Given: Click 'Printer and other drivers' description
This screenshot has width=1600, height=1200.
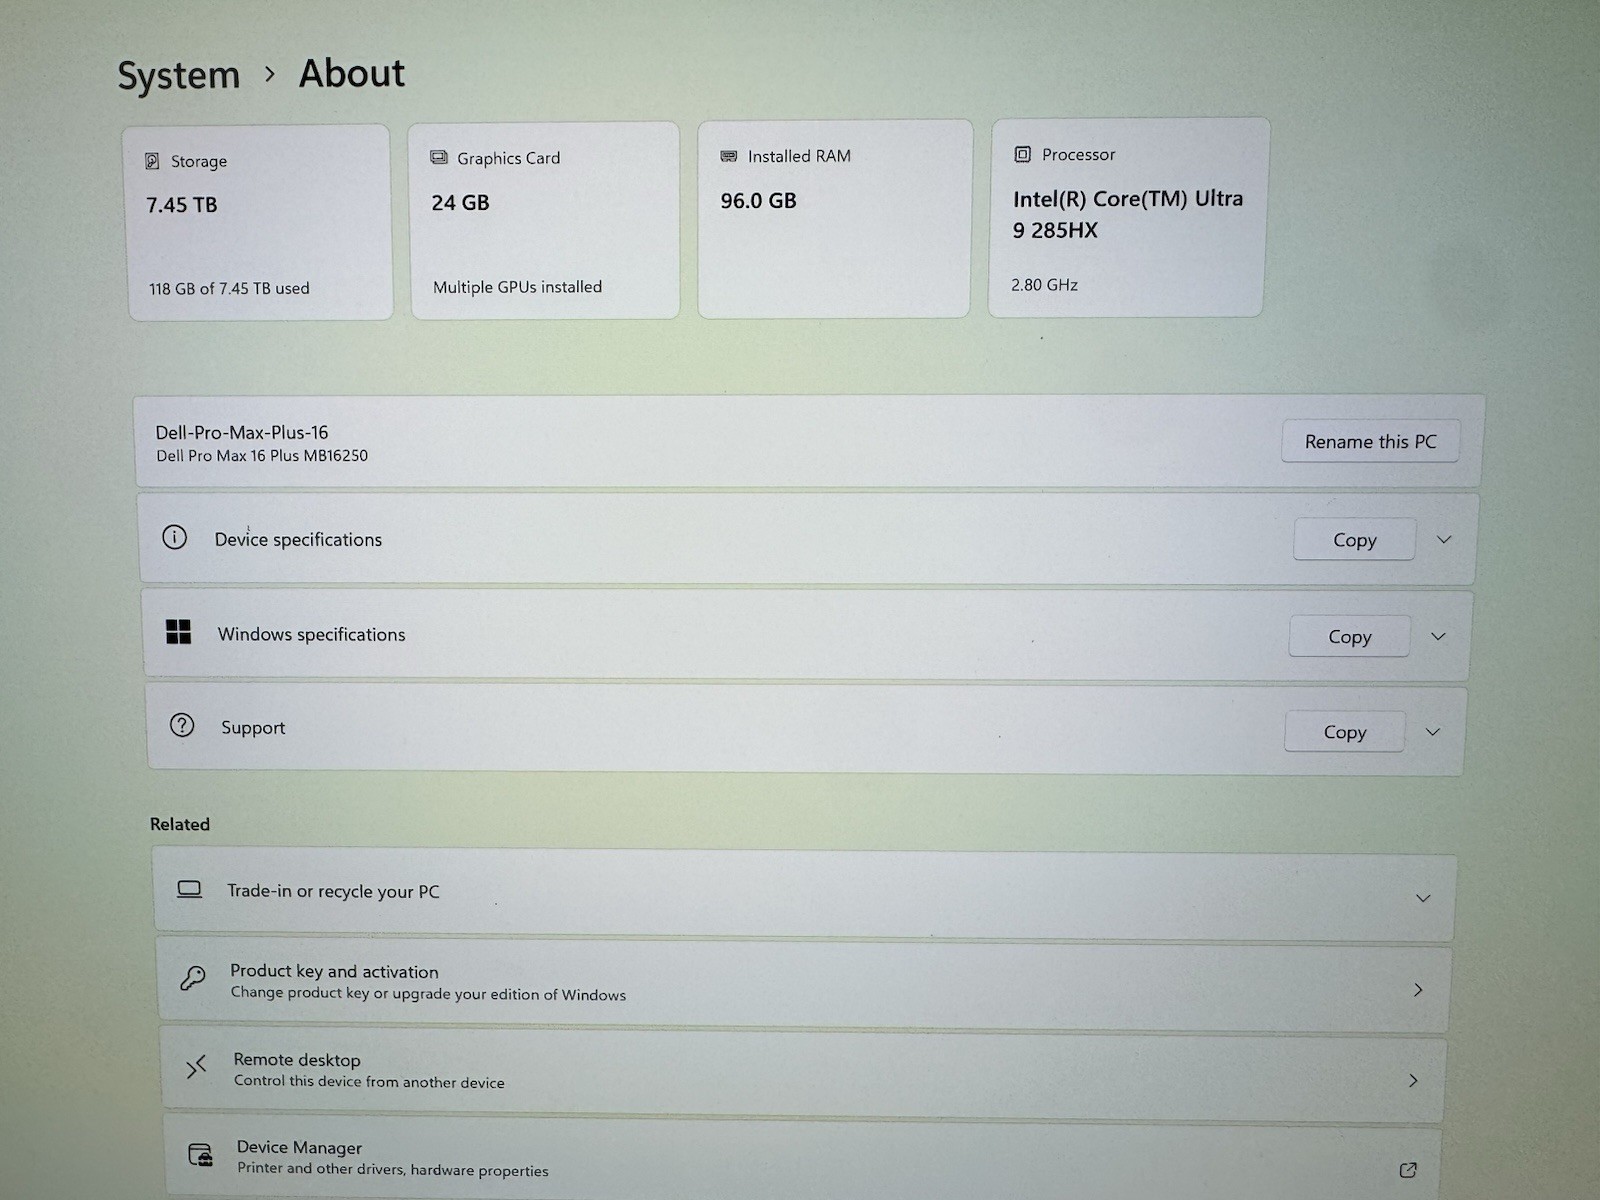Looking at the screenshot, I should [392, 1170].
